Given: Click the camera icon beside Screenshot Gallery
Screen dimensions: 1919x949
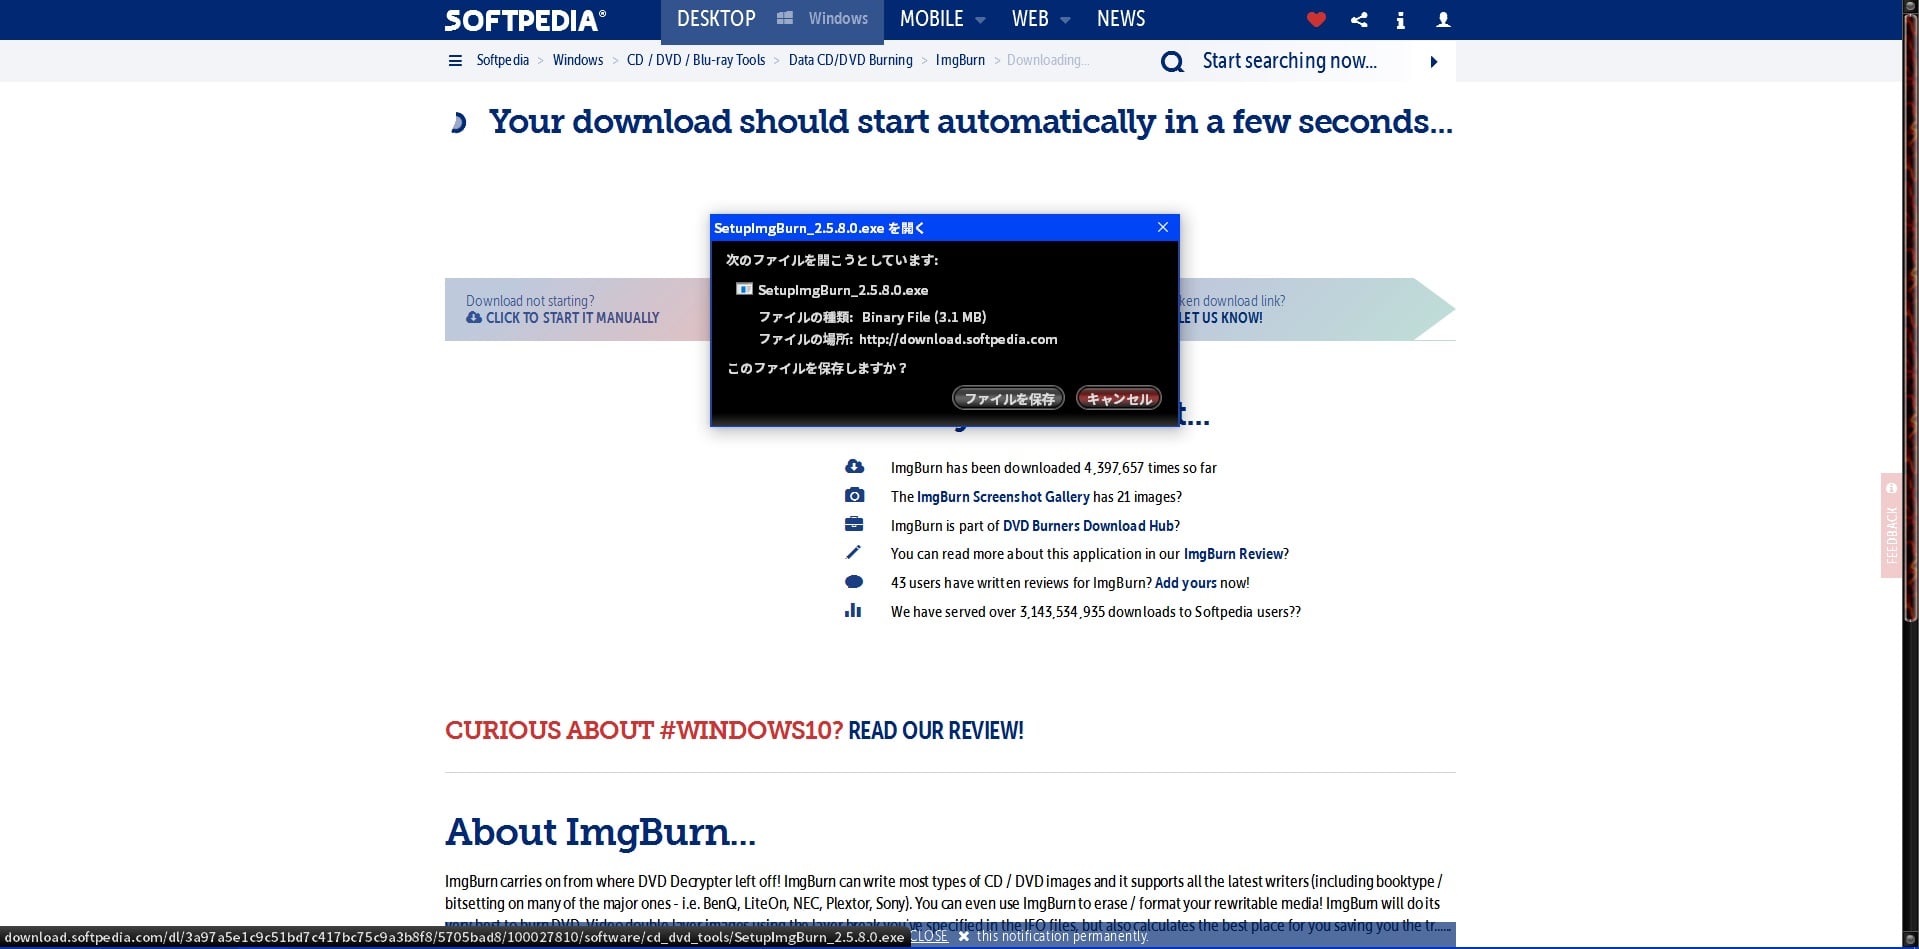Looking at the screenshot, I should point(854,495).
